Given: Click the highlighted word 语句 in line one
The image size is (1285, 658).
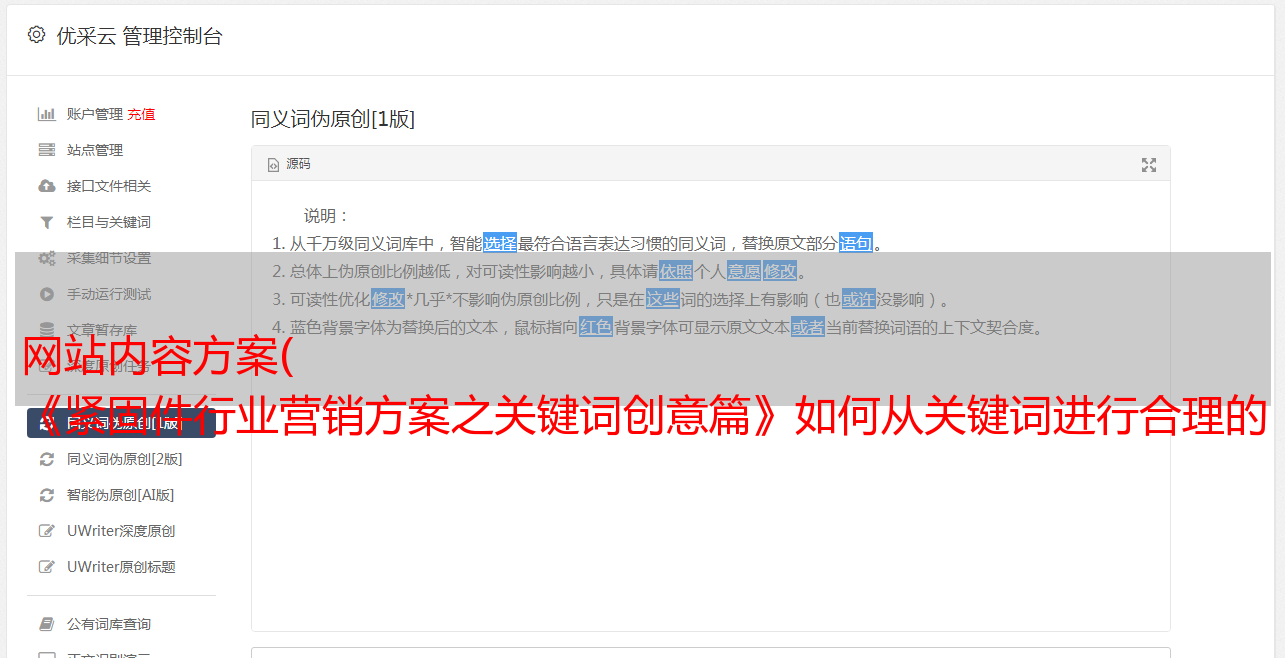Looking at the screenshot, I should click(856, 243).
